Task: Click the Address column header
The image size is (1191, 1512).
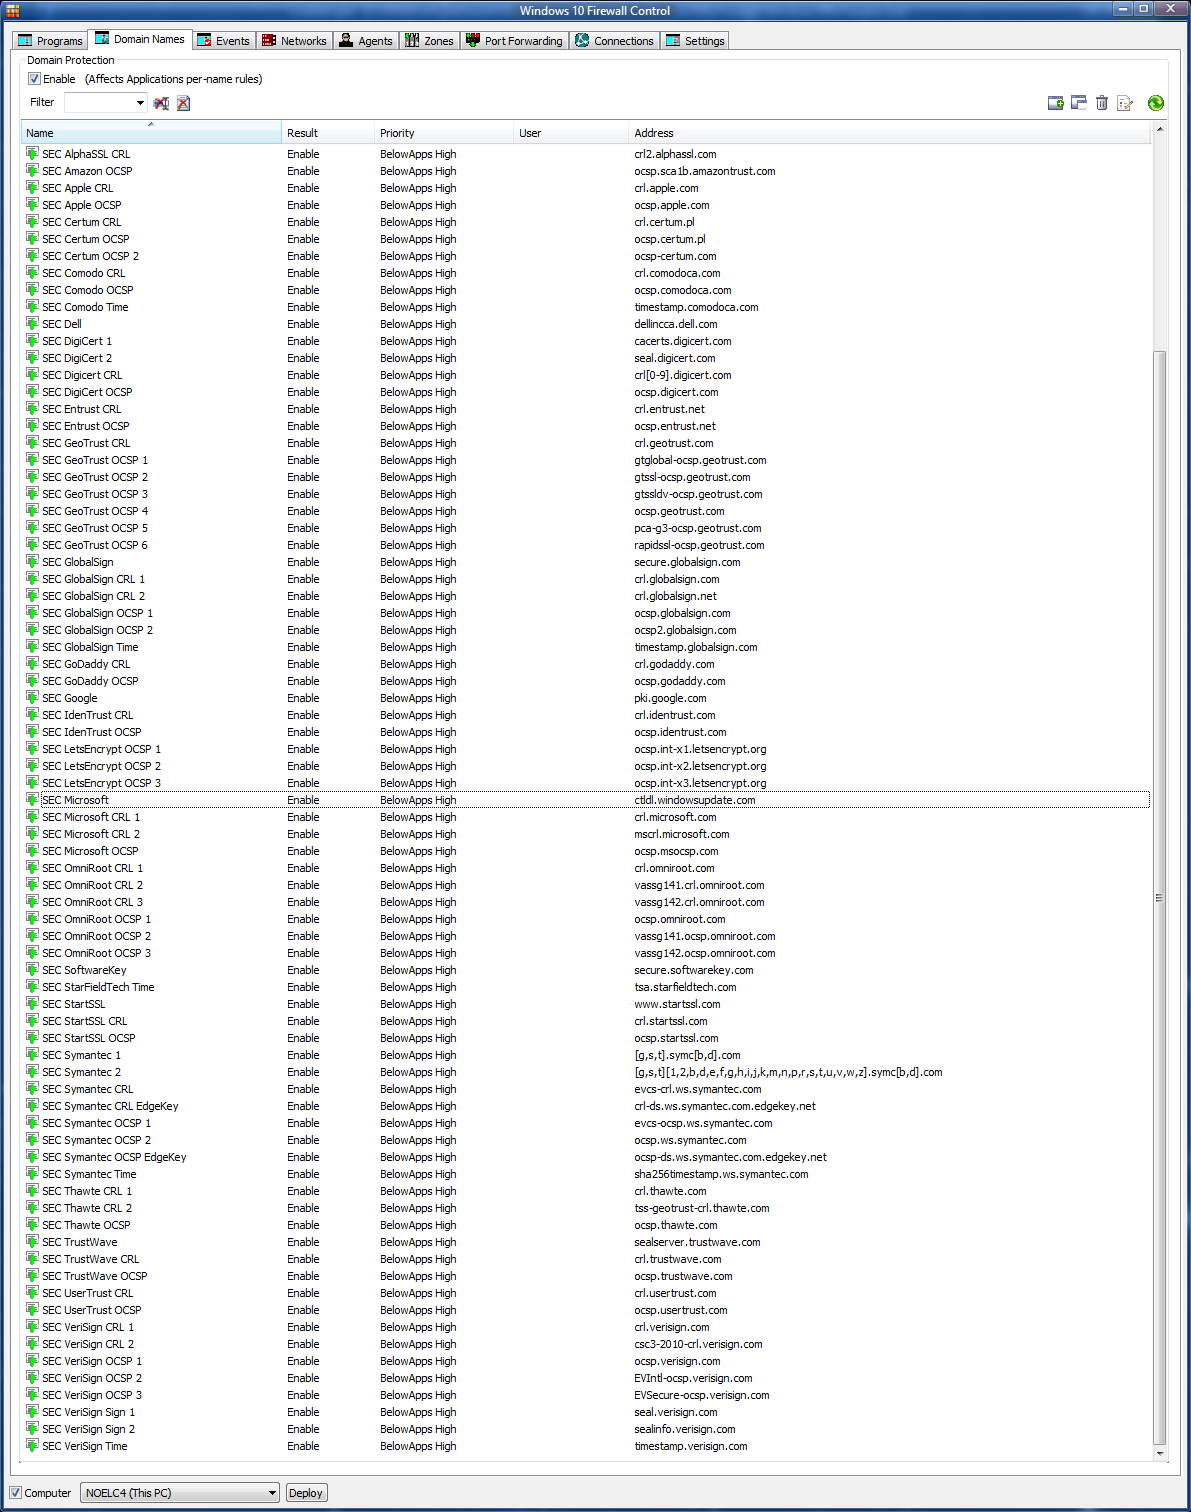Action: click(653, 133)
